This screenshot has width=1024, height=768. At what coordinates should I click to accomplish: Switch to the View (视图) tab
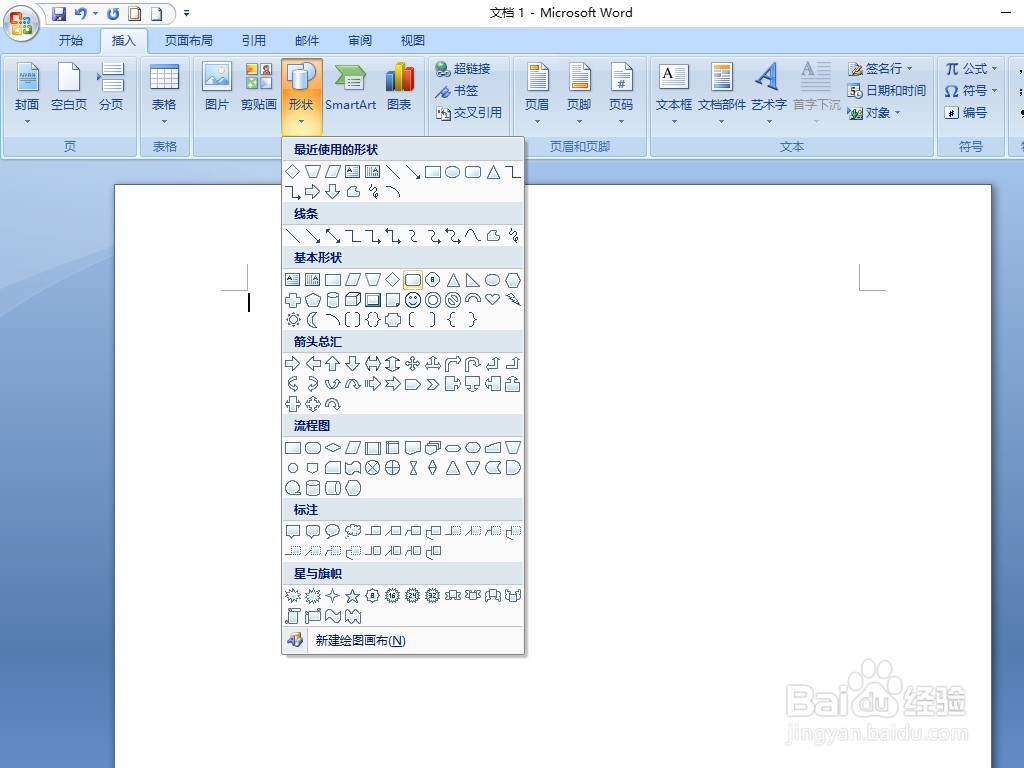413,40
